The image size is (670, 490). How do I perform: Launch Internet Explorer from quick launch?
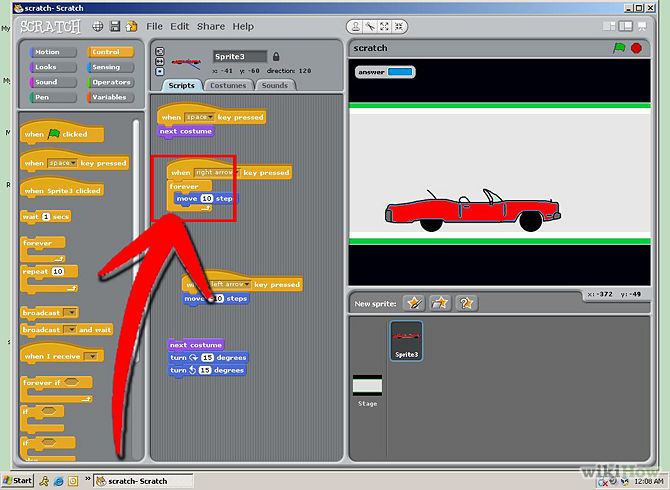coord(58,481)
